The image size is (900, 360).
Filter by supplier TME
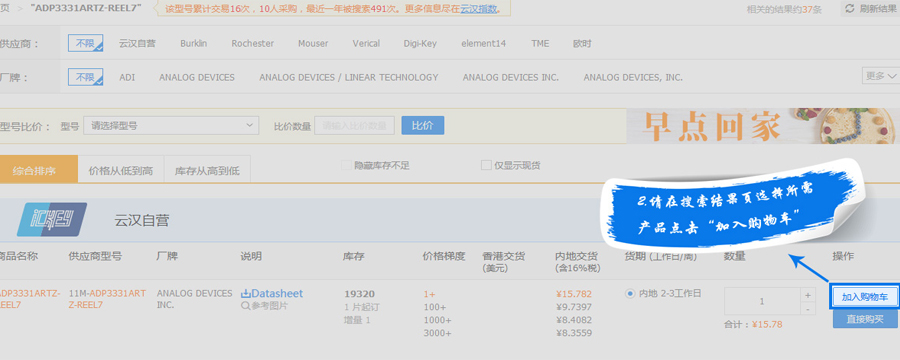click(540, 43)
